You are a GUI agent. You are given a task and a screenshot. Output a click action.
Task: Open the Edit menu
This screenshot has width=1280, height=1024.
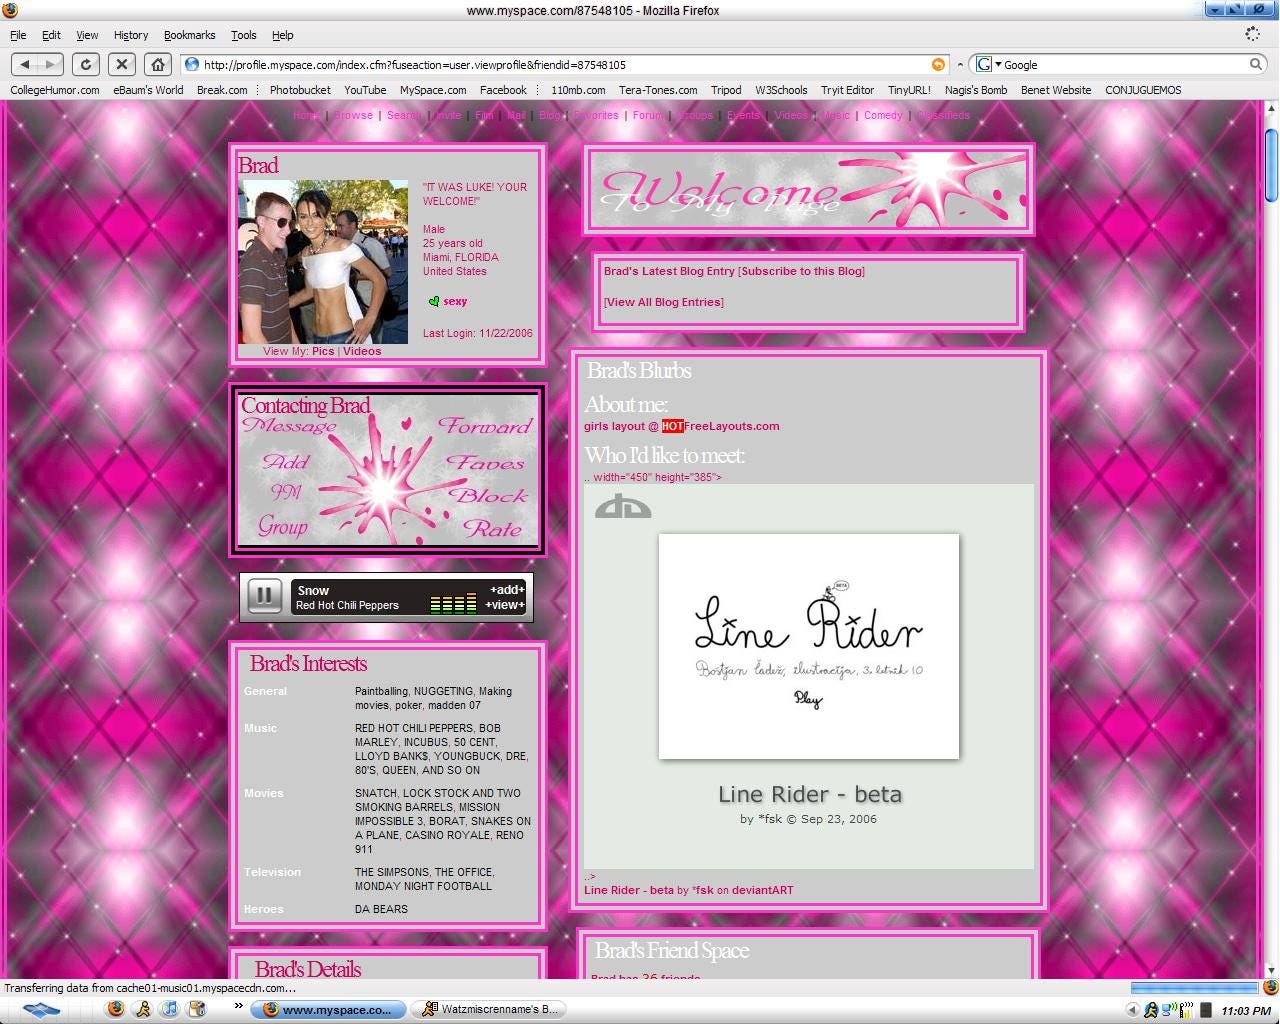(51, 35)
